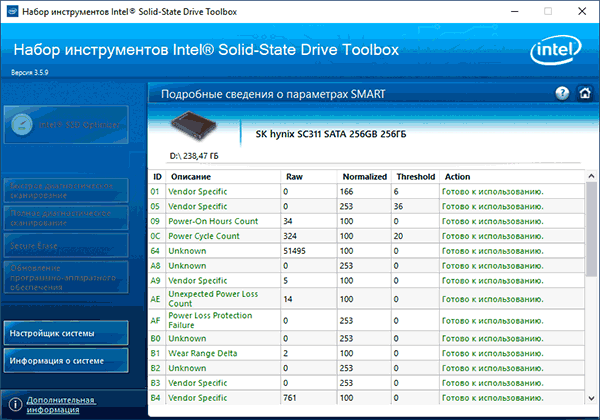Click attribute ID 64
Viewport: 600px width, 420px height.
155,251
